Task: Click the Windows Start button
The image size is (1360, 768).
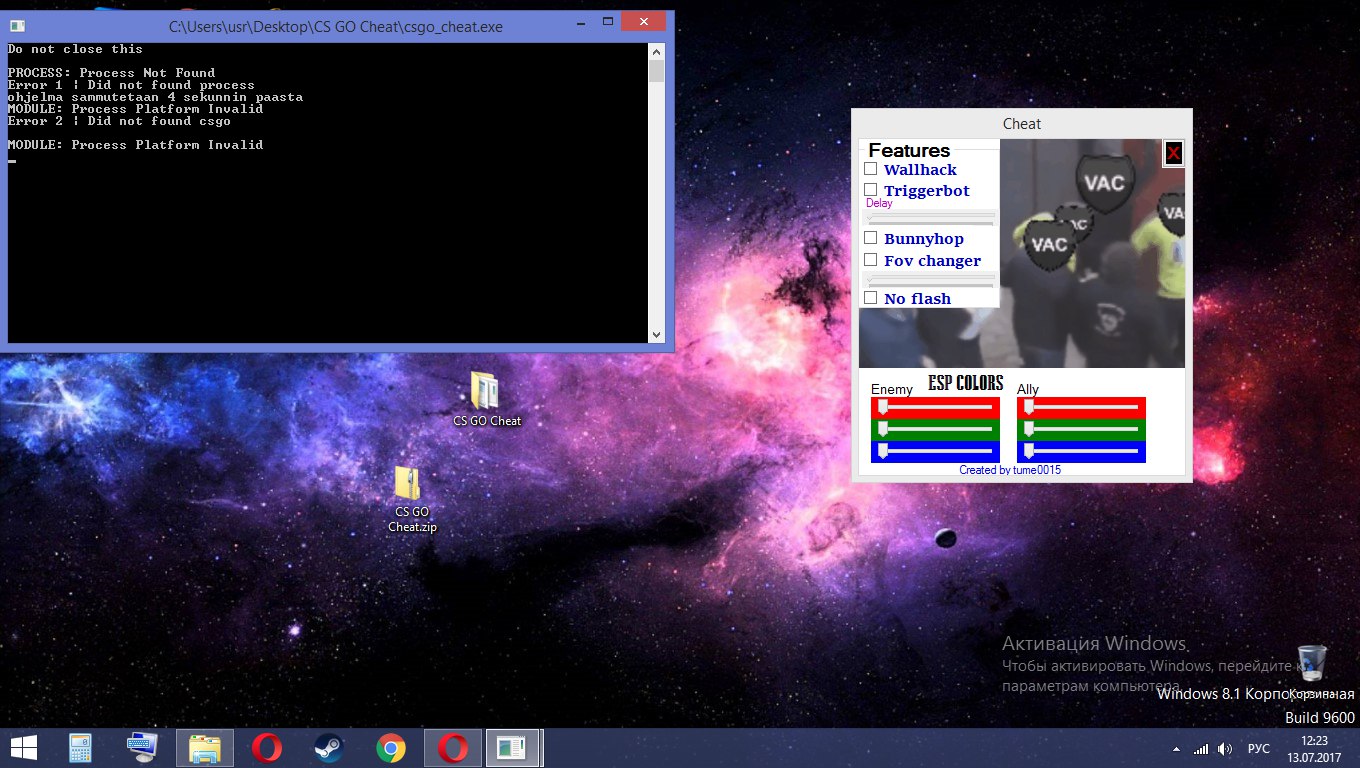Action: (23, 748)
